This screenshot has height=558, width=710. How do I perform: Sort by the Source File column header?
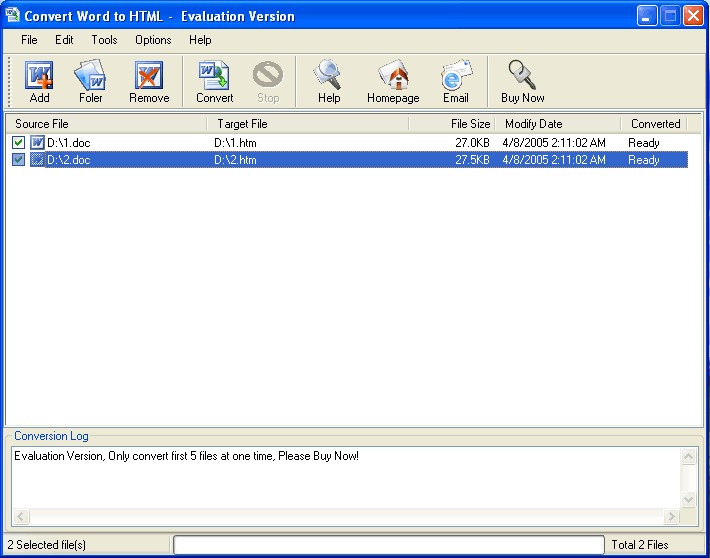[106, 124]
